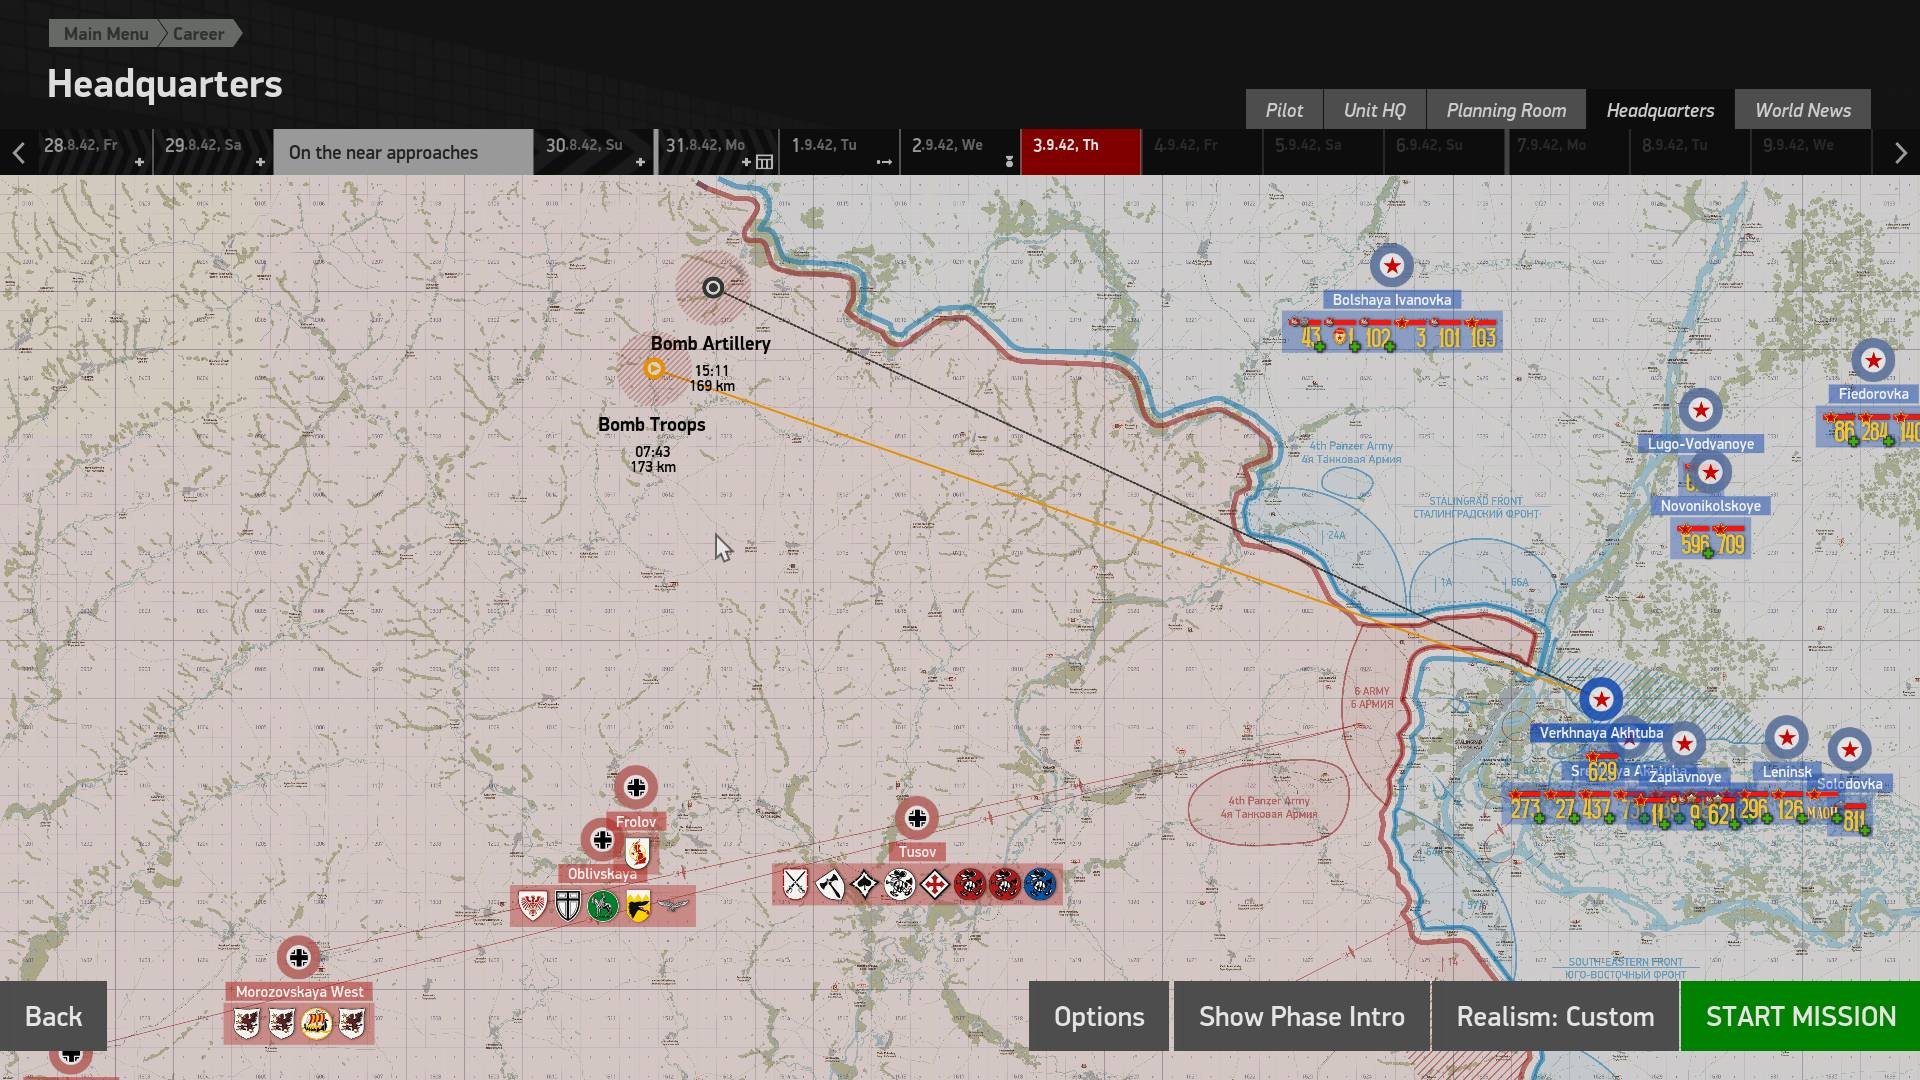The image size is (1920, 1080).
Task: Click the Verkhnaya Akhtuba home airfield icon
Action: coord(1601,699)
